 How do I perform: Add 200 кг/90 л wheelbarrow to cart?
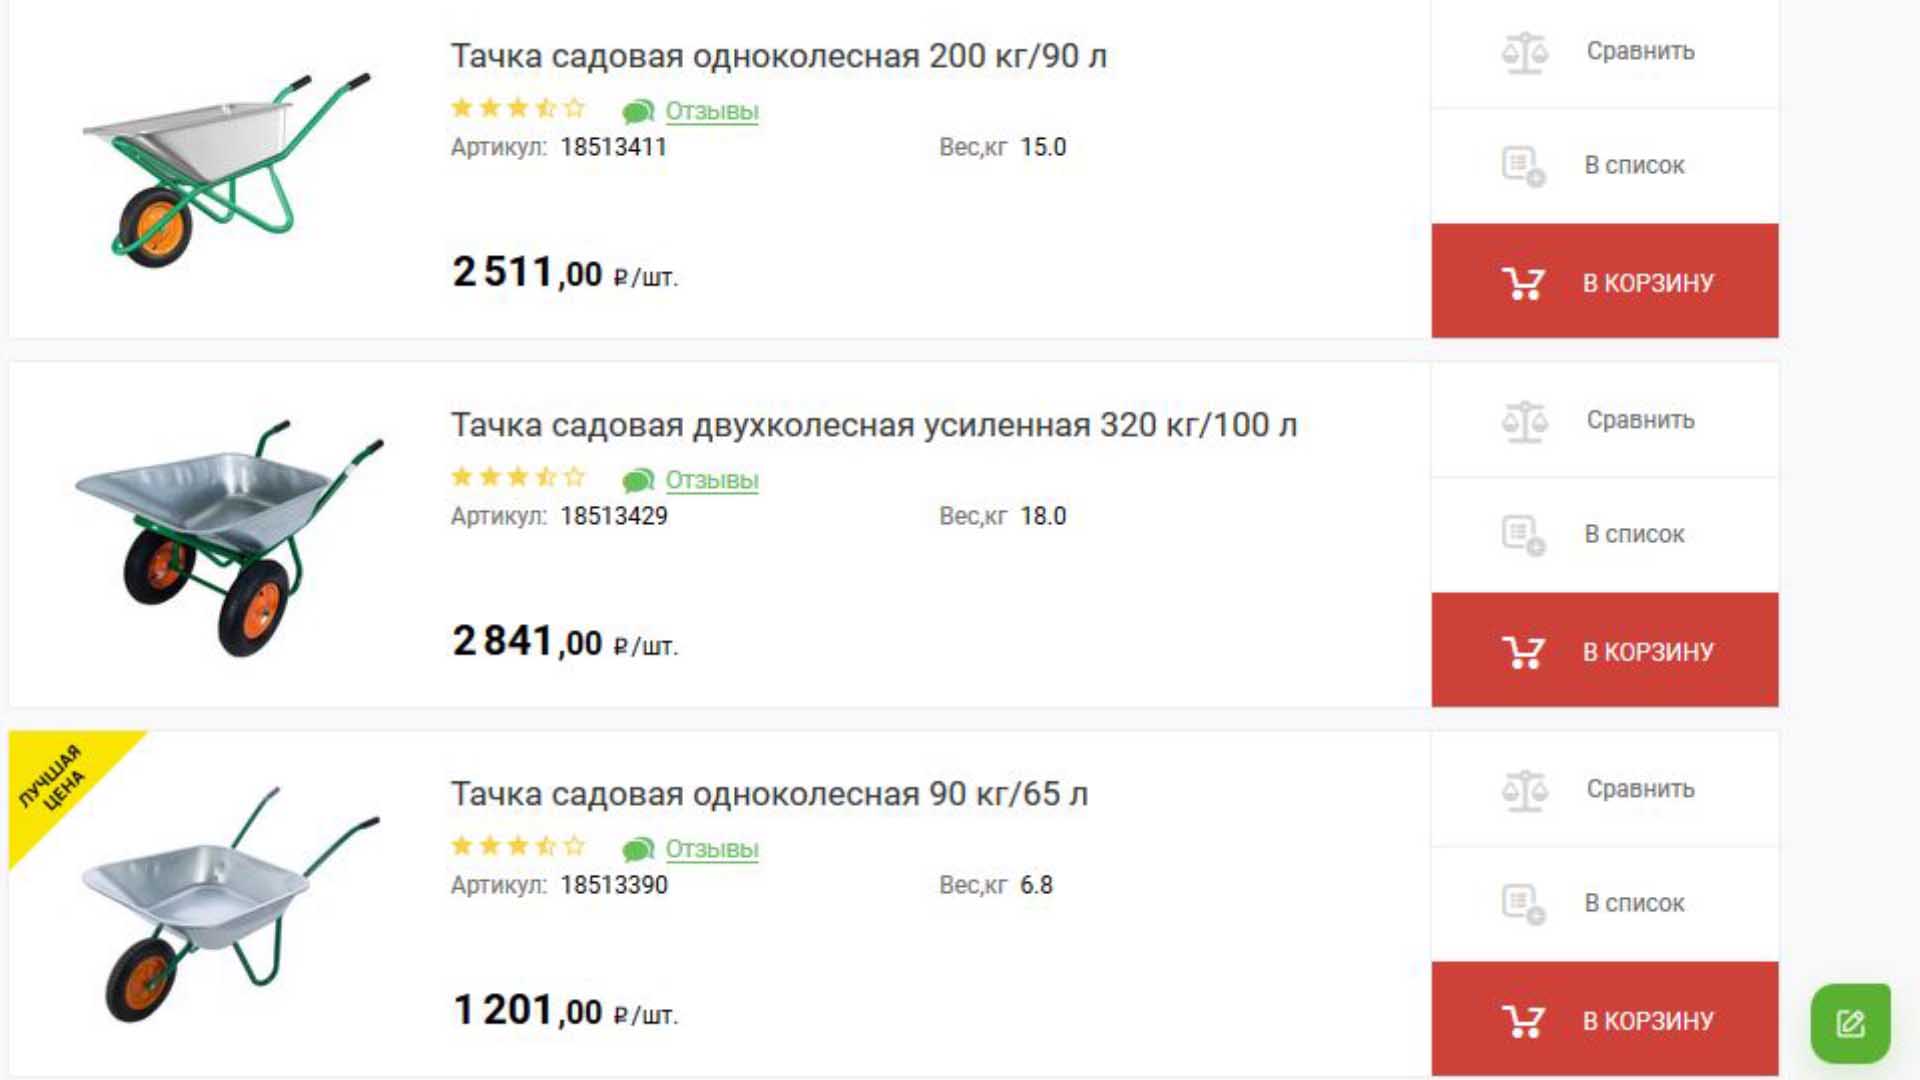(x=1604, y=282)
